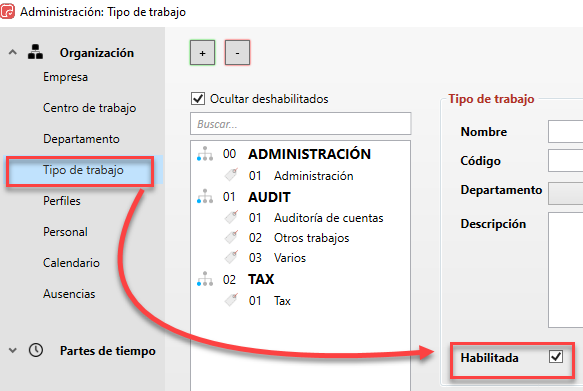Open Centro de trabajo in the sidebar

(x=90, y=108)
